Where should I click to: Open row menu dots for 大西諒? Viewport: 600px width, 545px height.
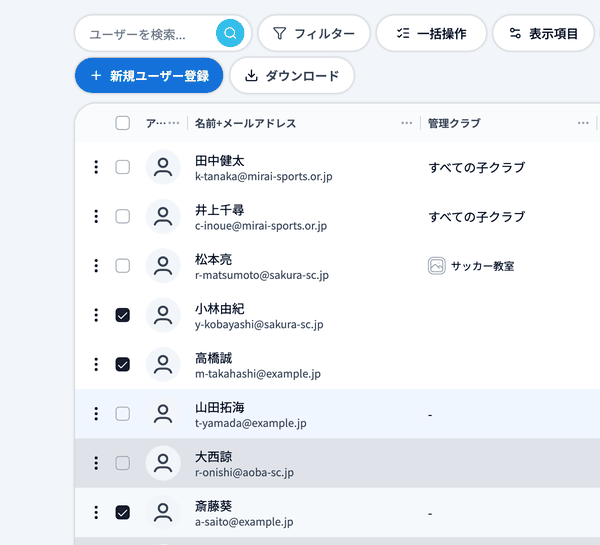click(x=96, y=463)
